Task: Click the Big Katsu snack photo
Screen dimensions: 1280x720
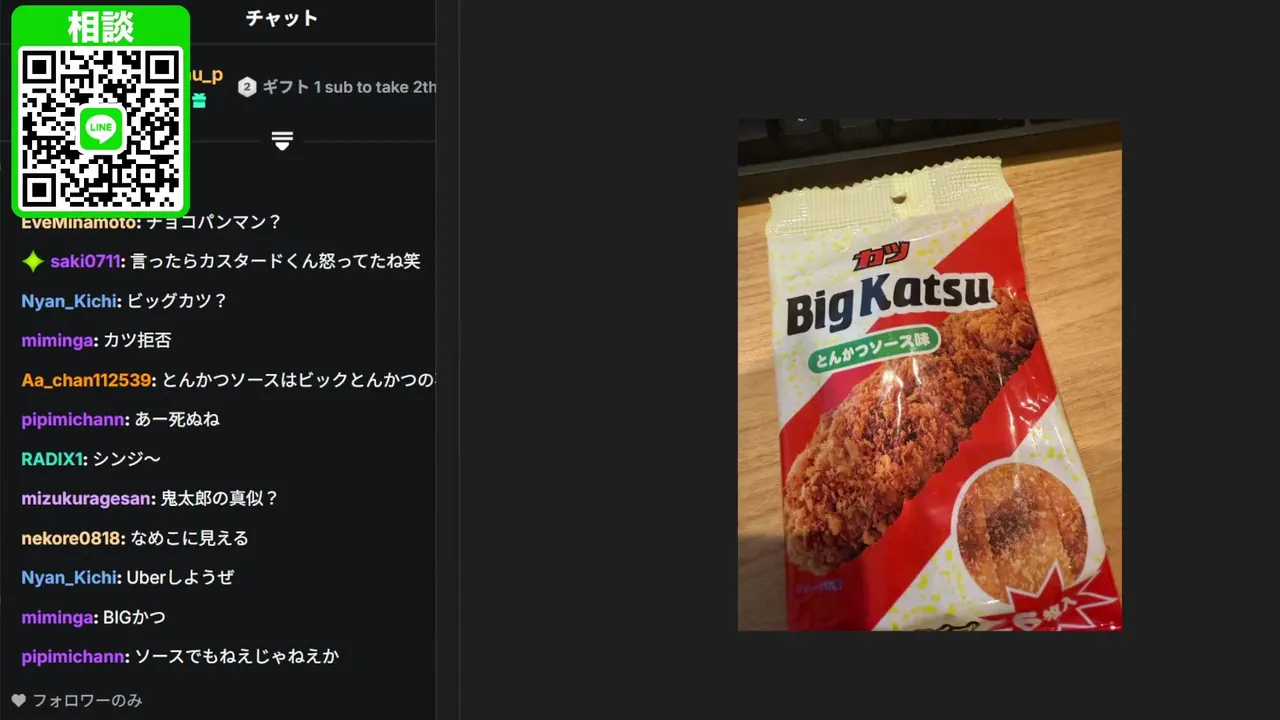Action: click(x=930, y=375)
